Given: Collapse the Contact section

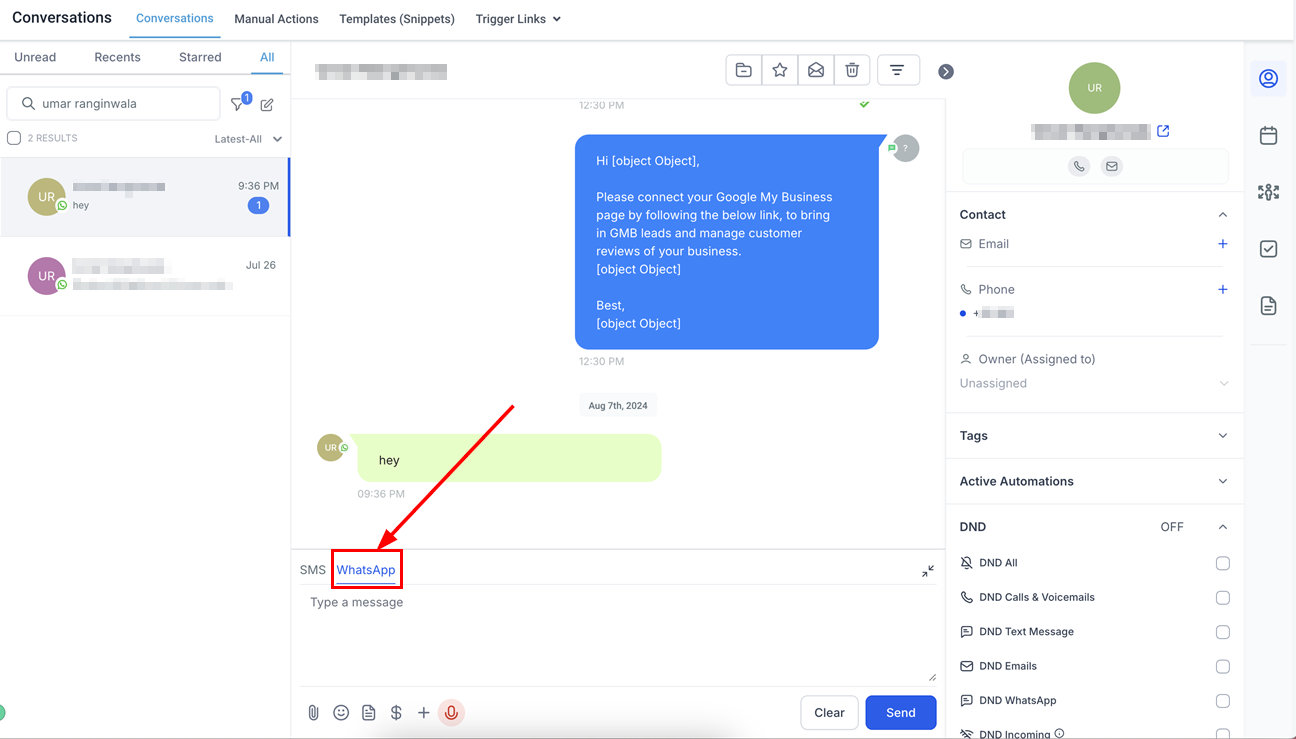Looking at the screenshot, I should tap(1222, 215).
